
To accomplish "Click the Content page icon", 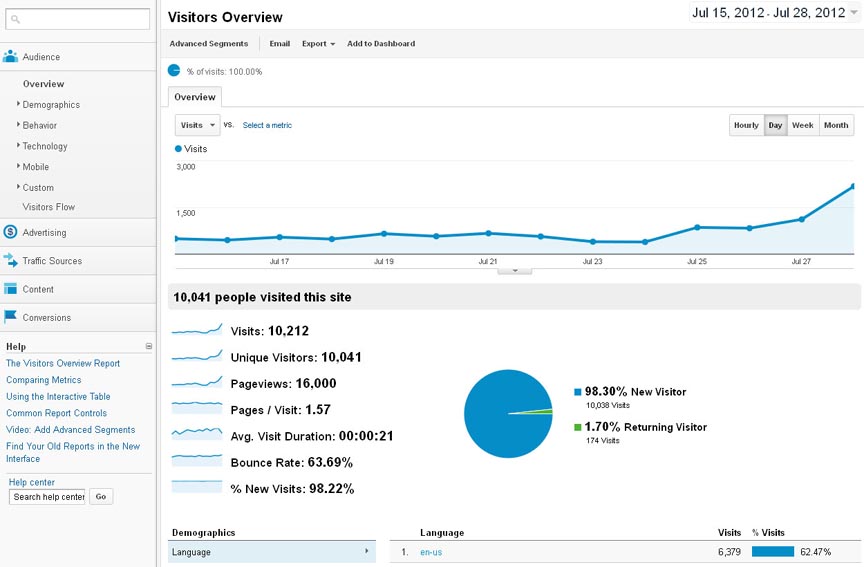I will (x=10, y=289).
